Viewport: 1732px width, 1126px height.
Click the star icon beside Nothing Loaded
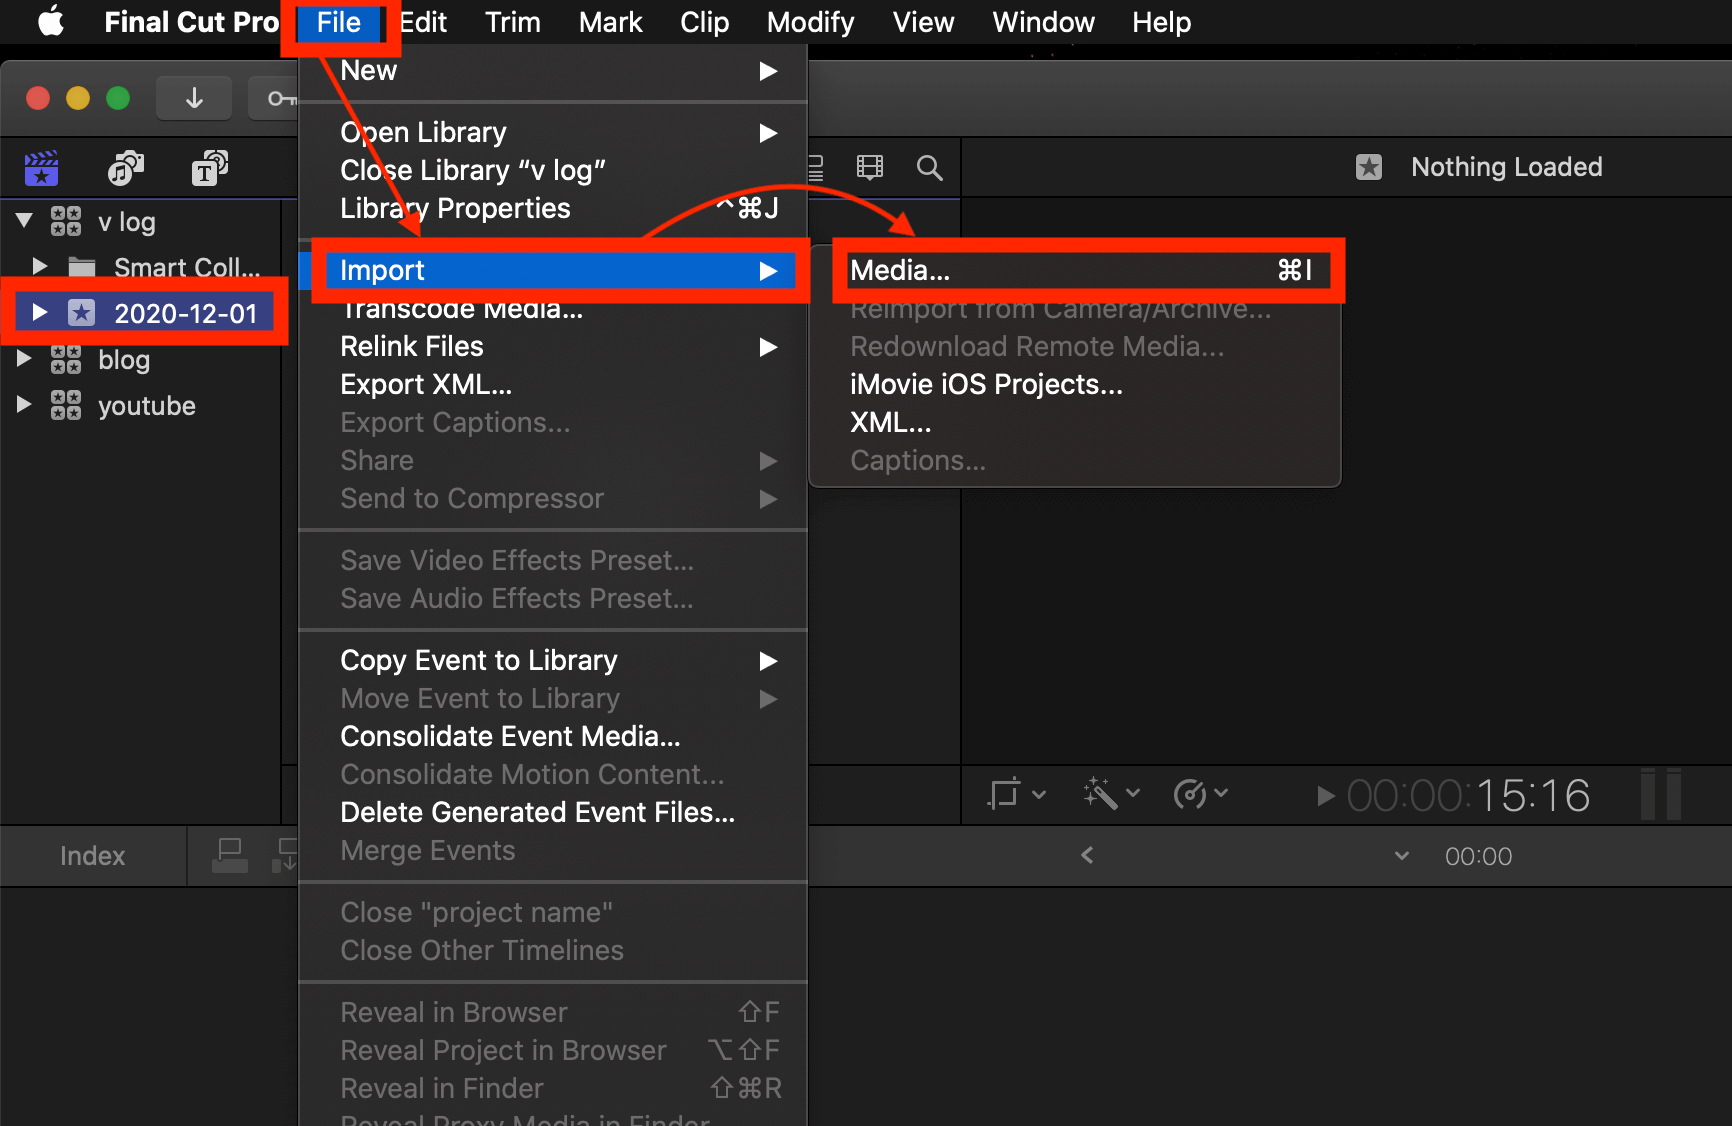1369,167
